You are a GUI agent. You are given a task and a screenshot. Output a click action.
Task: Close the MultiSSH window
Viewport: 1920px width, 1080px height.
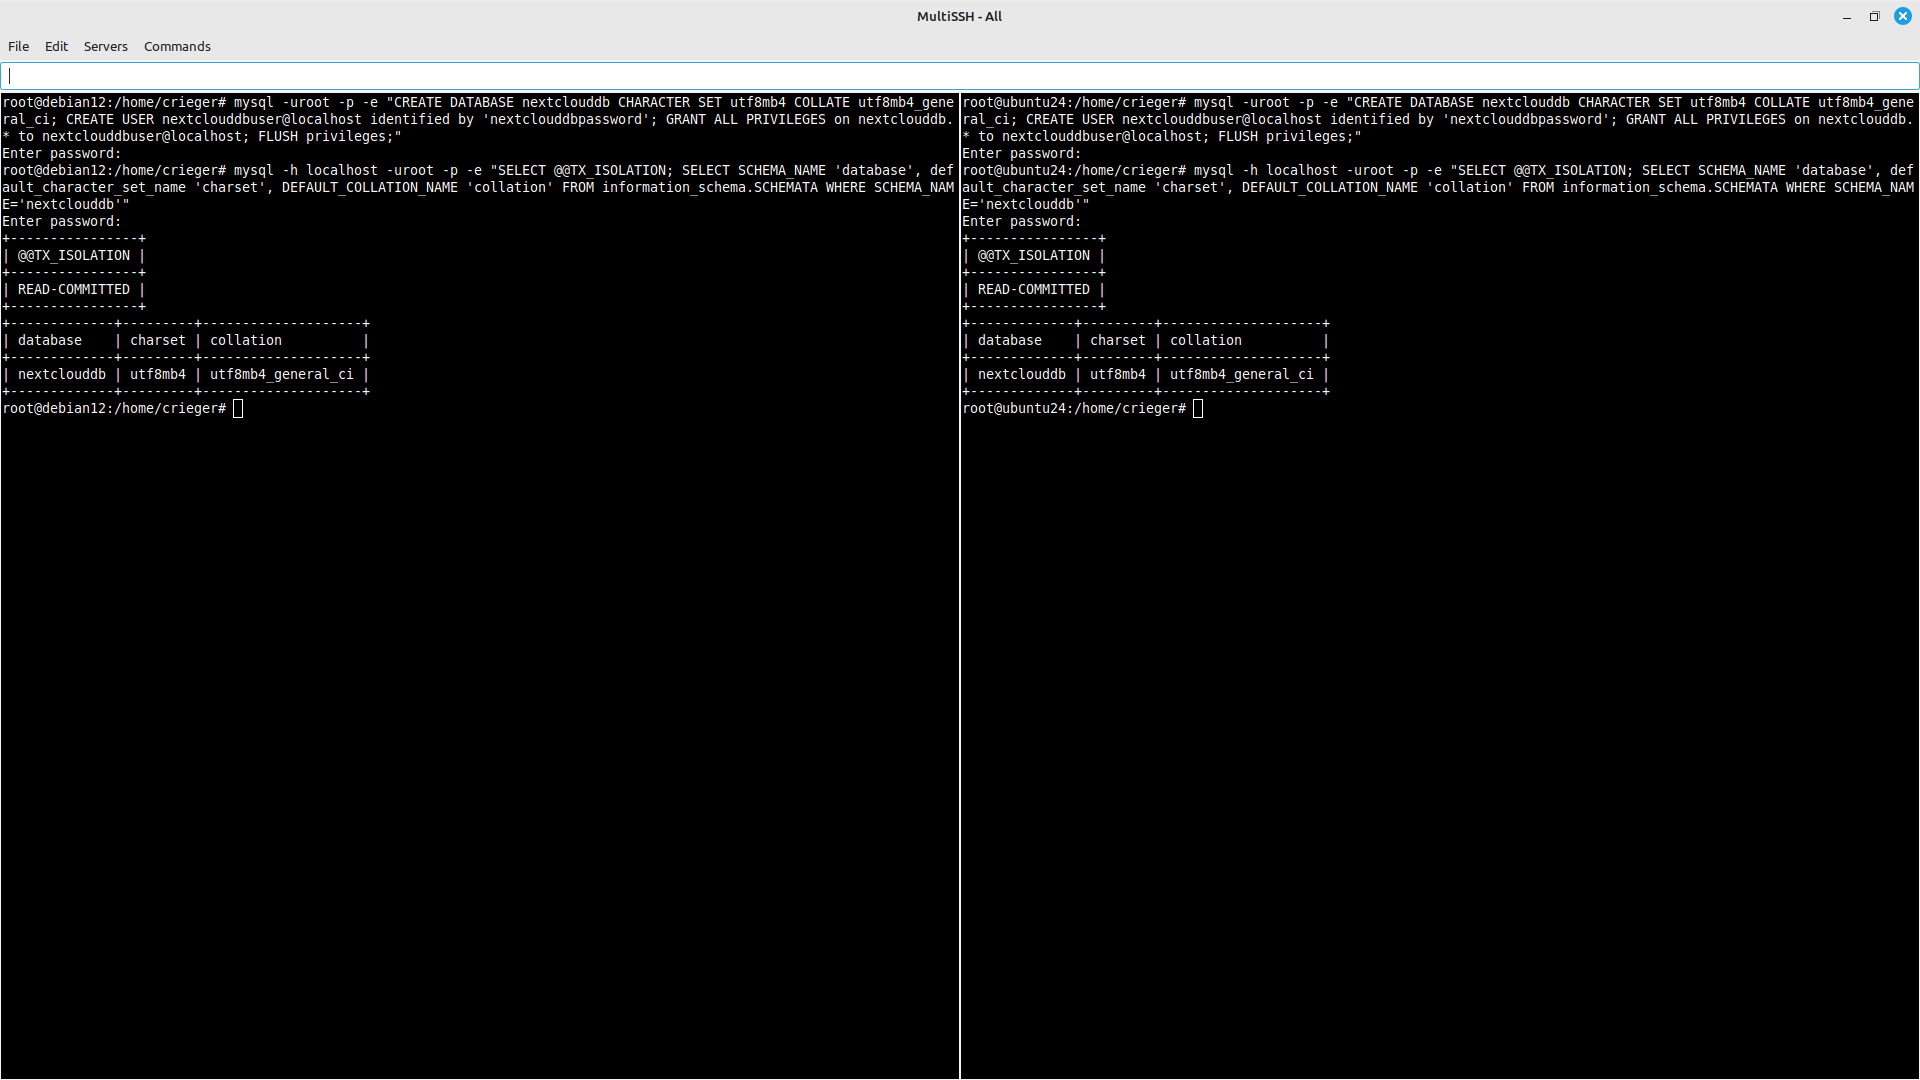point(1902,16)
